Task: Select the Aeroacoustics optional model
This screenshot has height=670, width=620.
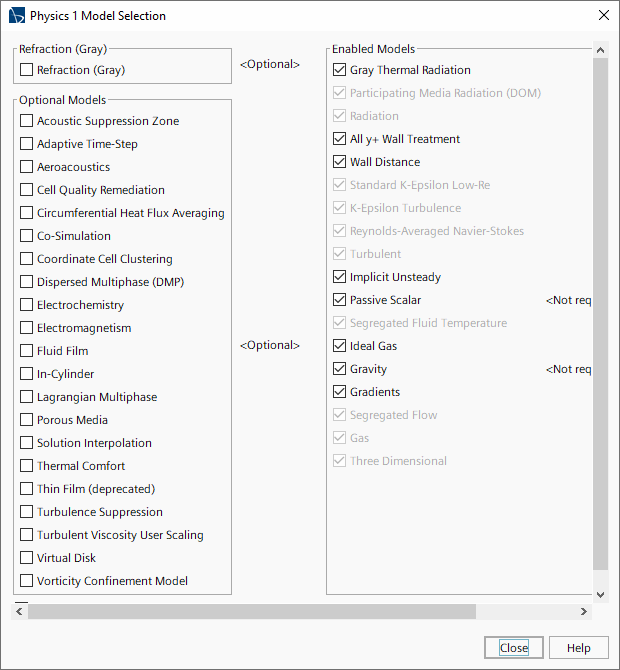Action: tap(27, 167)
